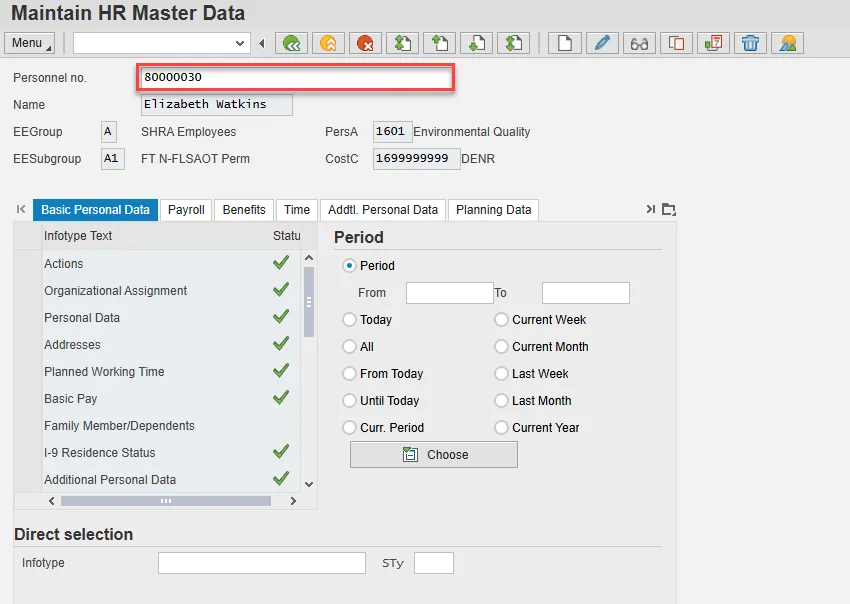
Task: Click the Copy record icon
Action: [x=676, y=43]
